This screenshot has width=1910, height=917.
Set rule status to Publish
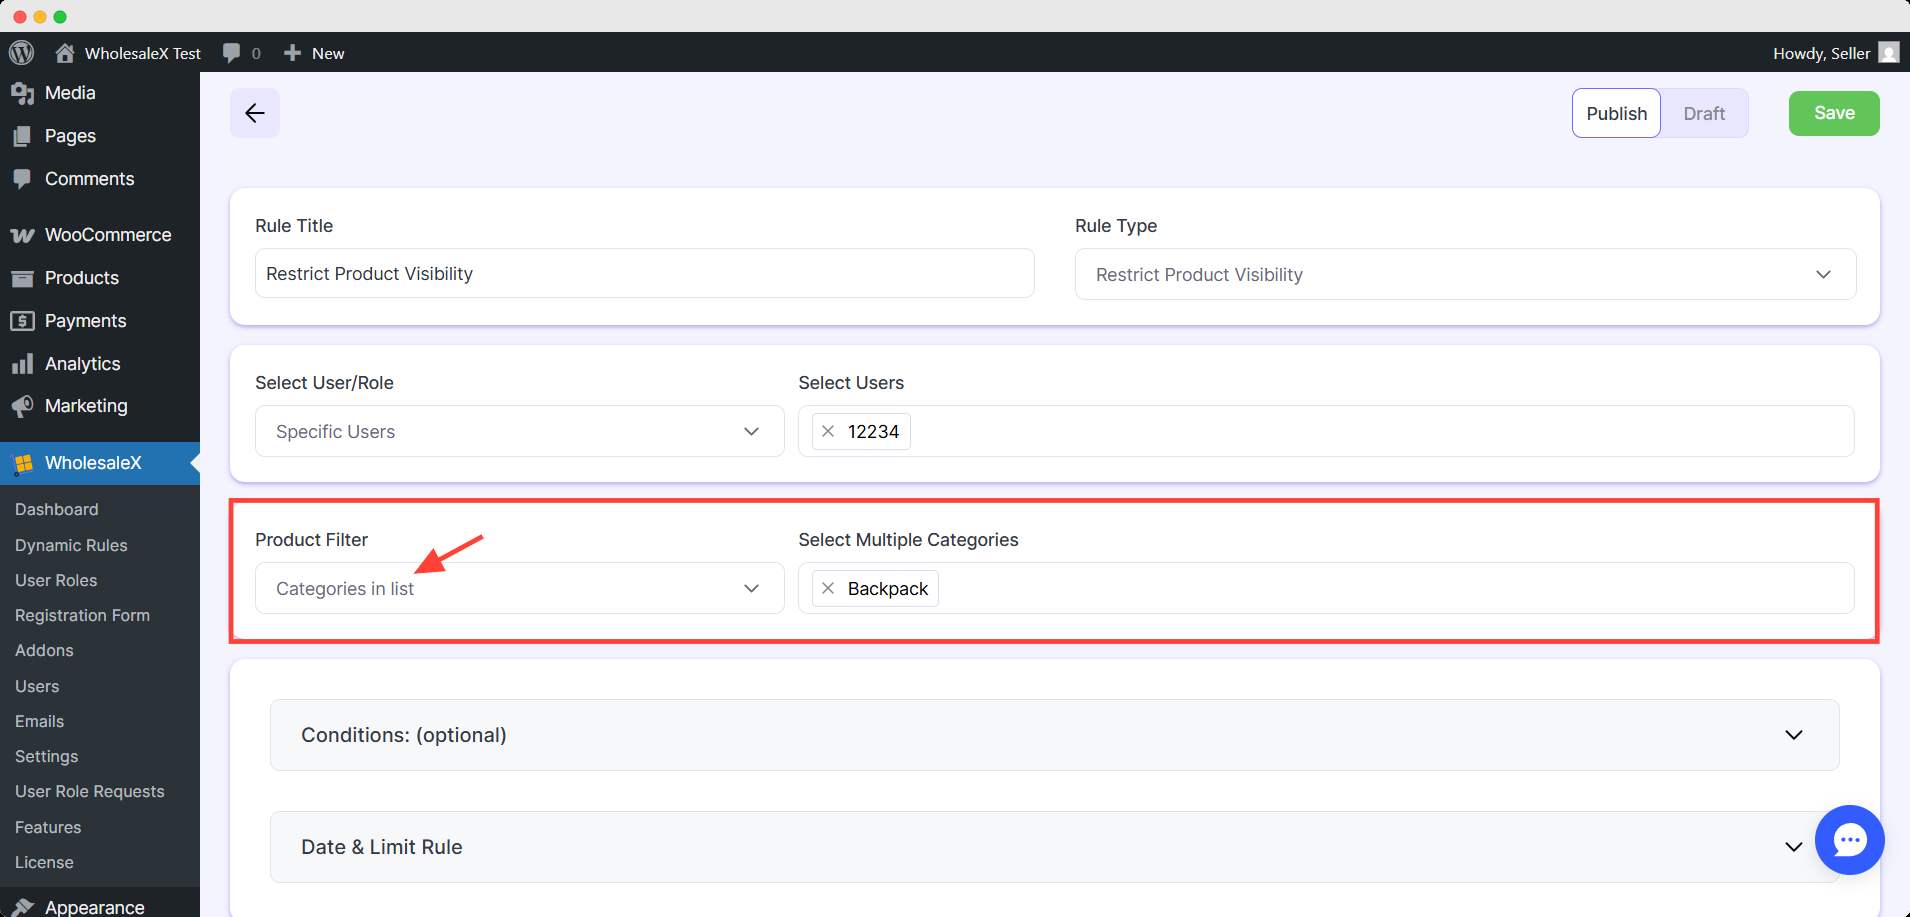pyautogui.click(x=1616, y=113)
